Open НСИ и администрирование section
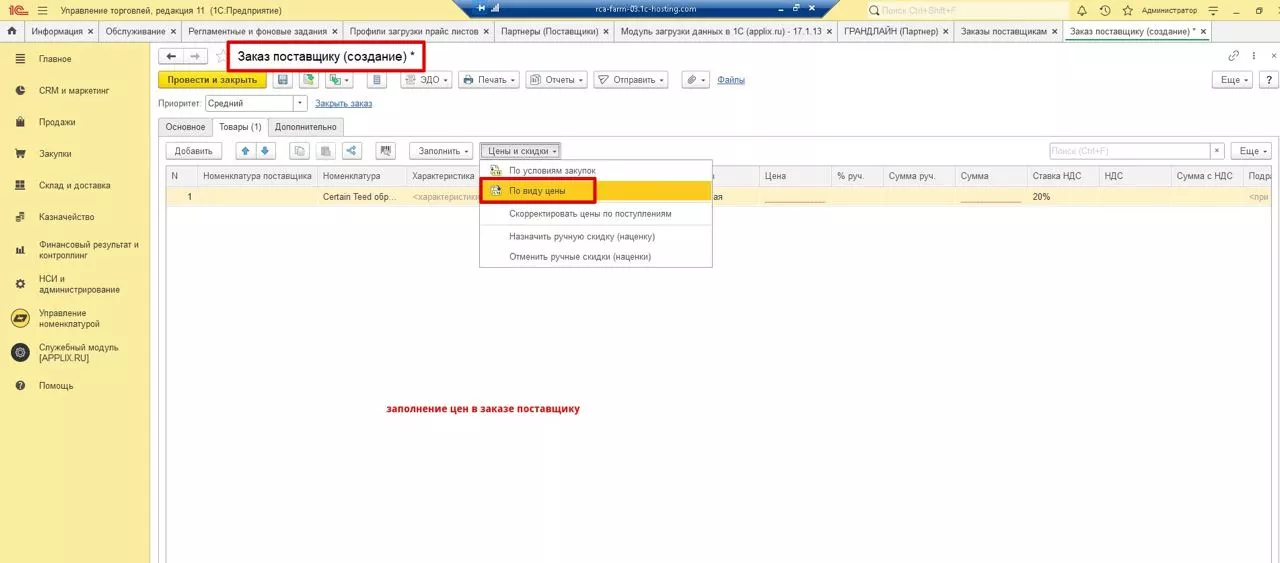1280x563 pixels. tap(79, 284)
